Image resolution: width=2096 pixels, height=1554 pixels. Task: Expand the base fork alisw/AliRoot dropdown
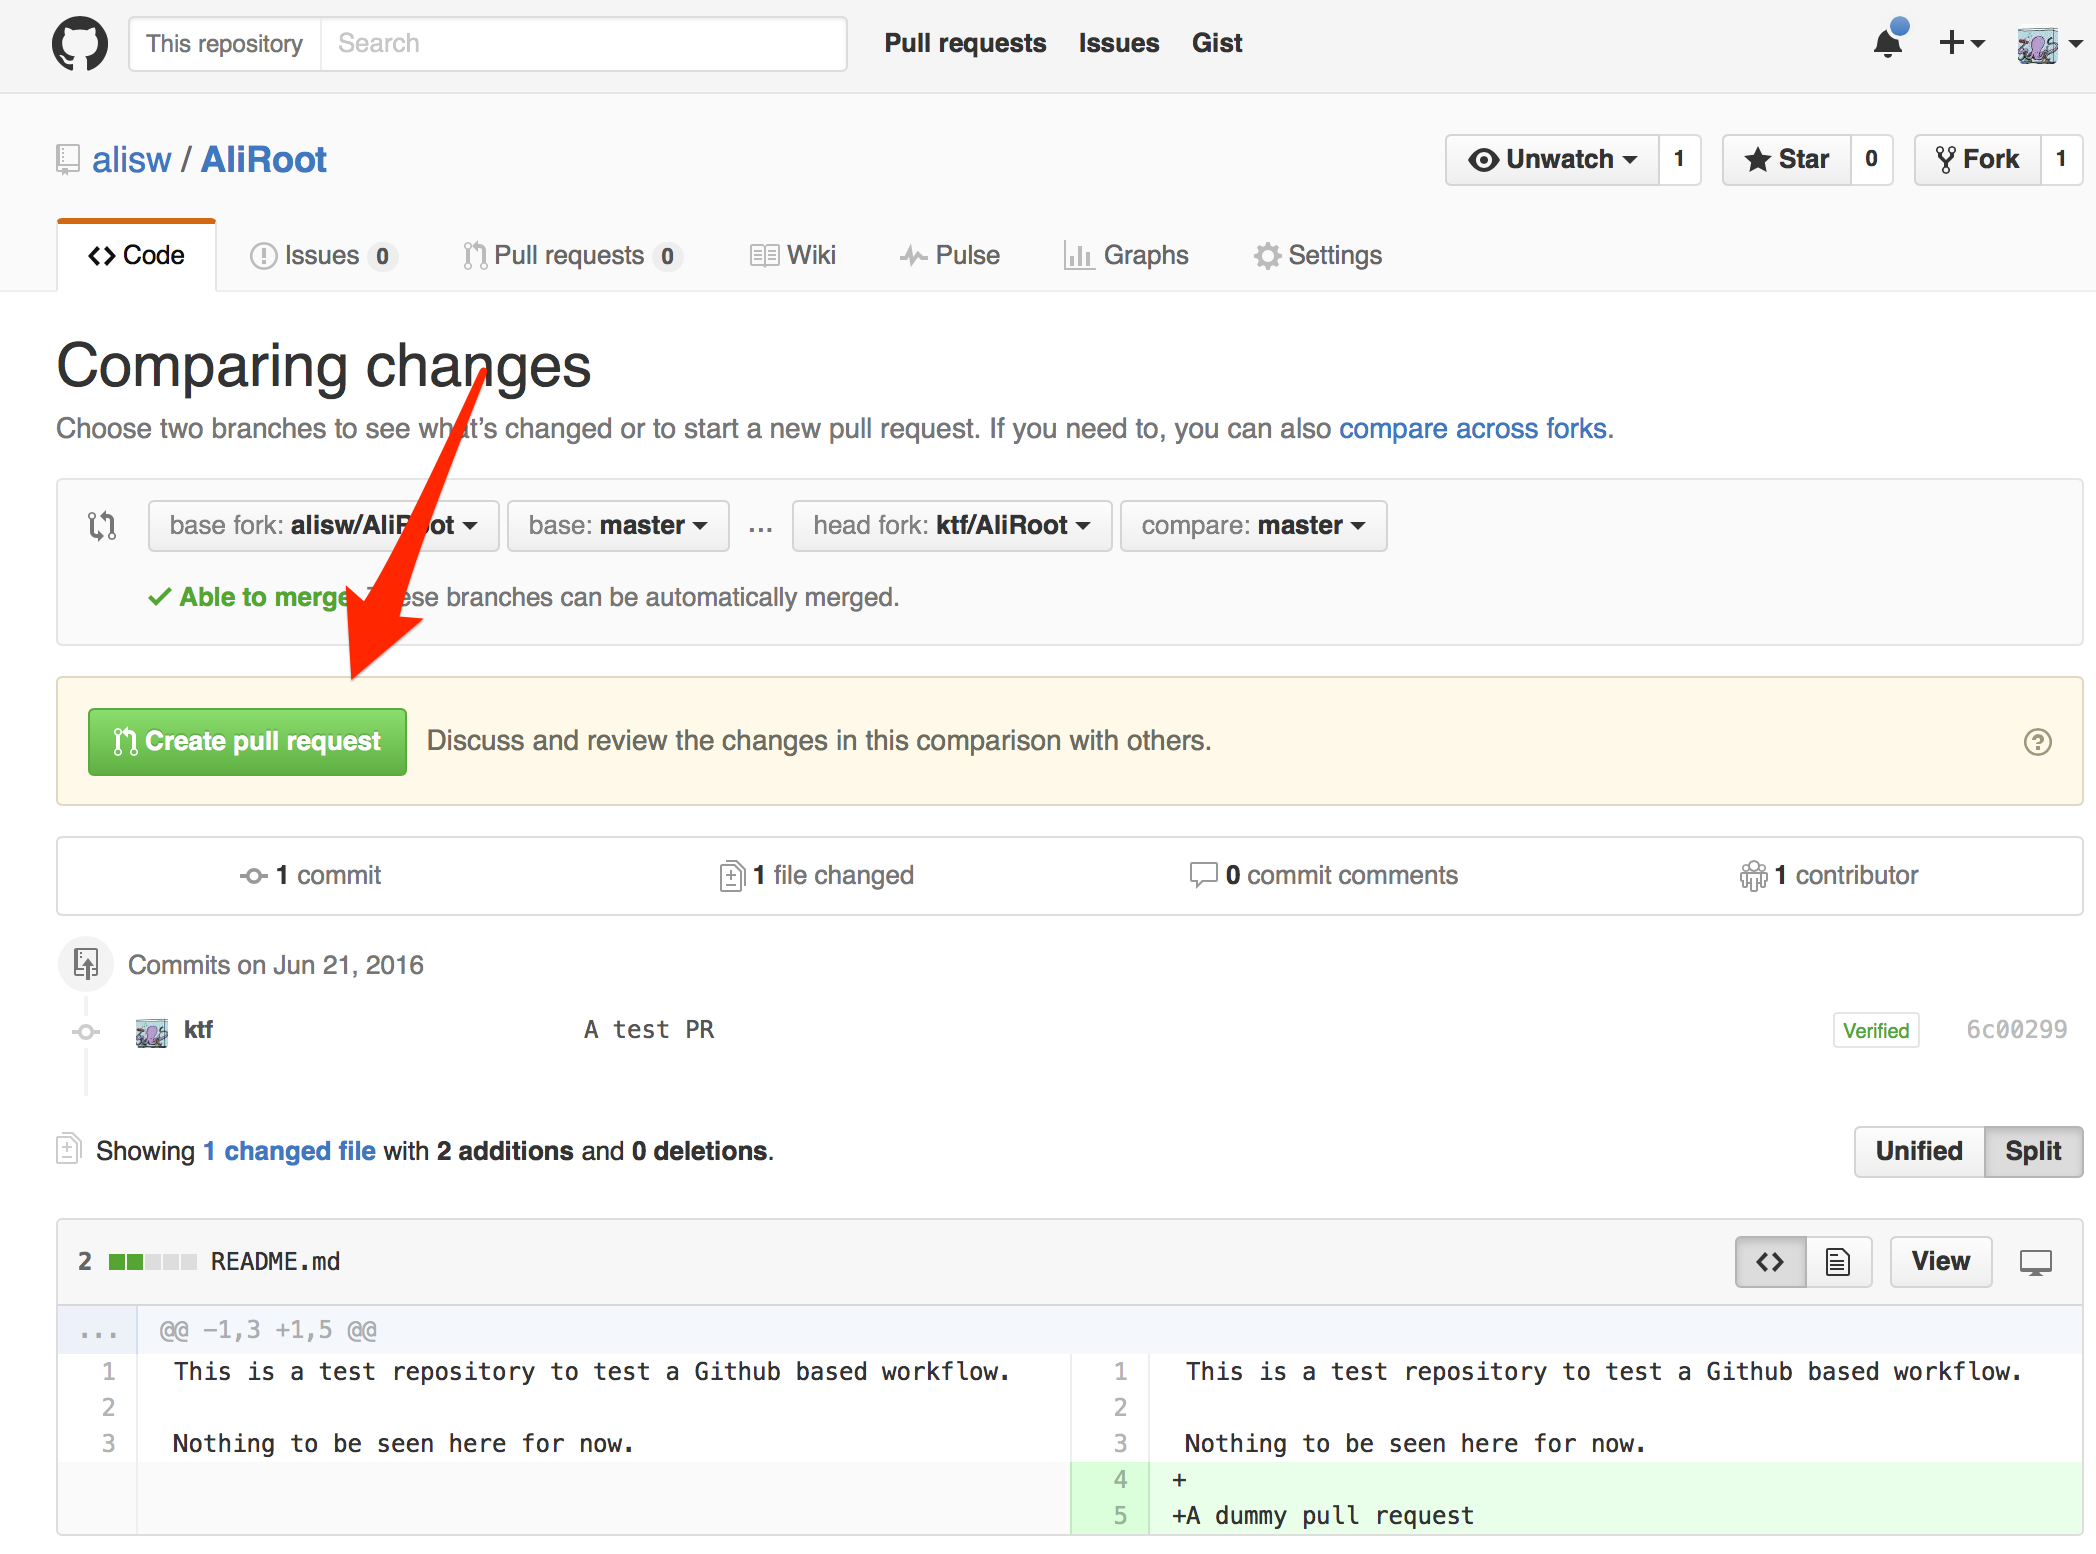click(x=323, y=526)
